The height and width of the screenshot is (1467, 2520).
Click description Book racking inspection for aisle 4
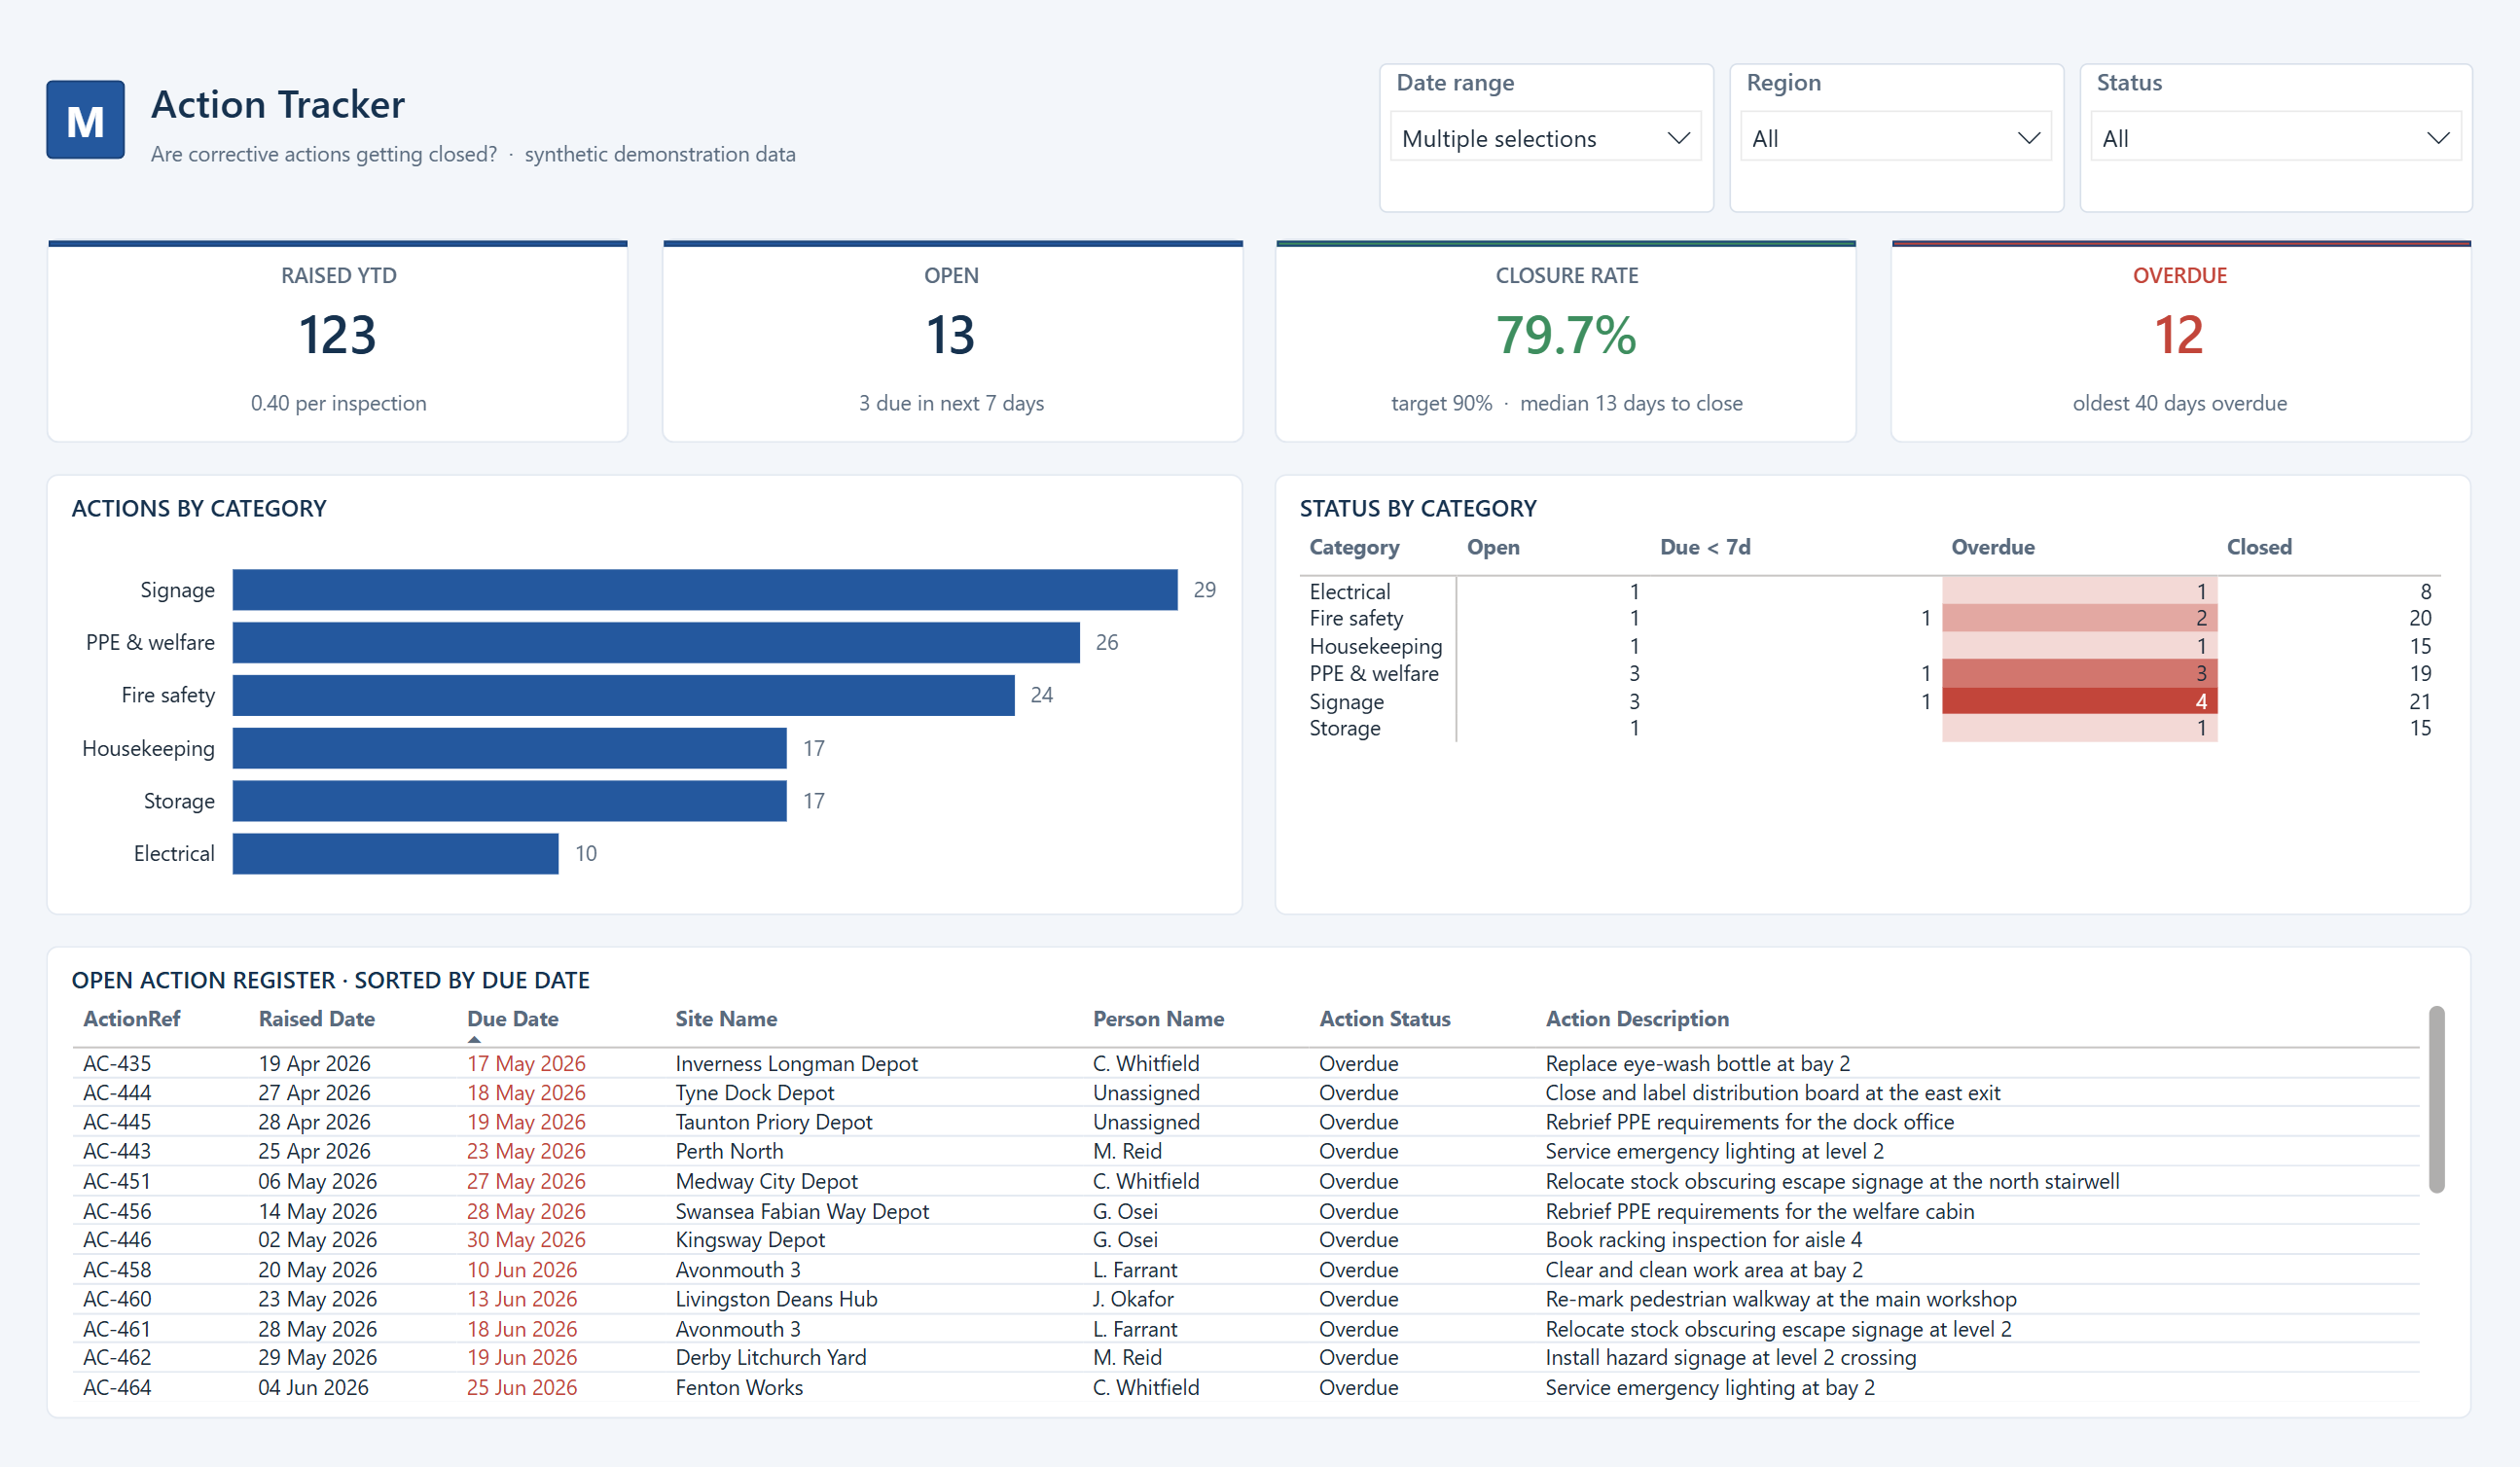click(1703, 1240)
